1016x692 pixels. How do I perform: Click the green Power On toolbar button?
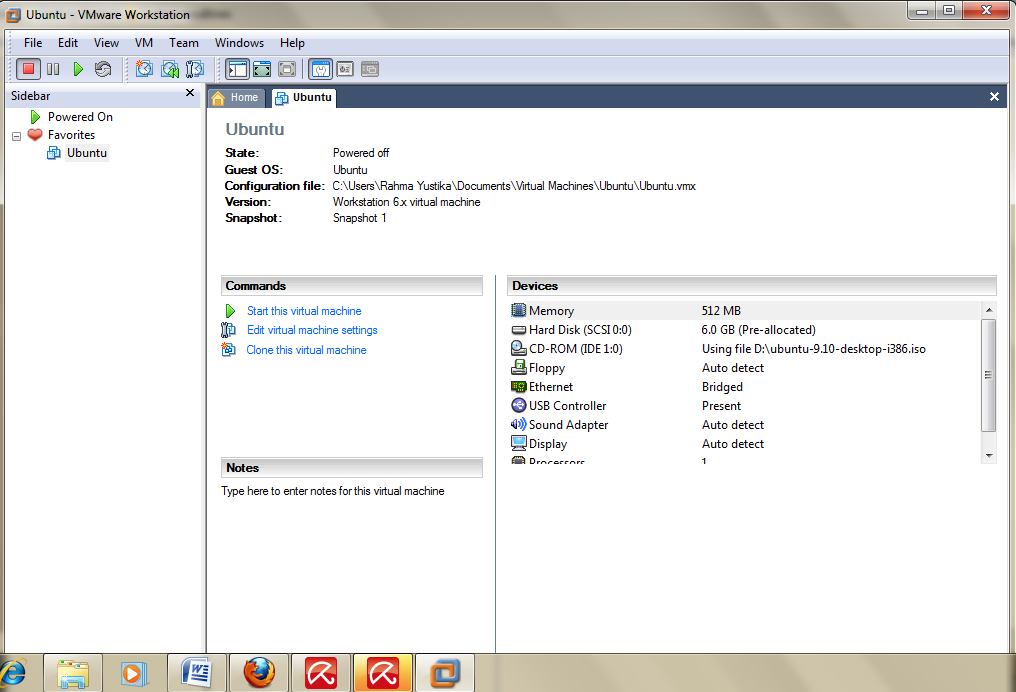tap(78, 69)
